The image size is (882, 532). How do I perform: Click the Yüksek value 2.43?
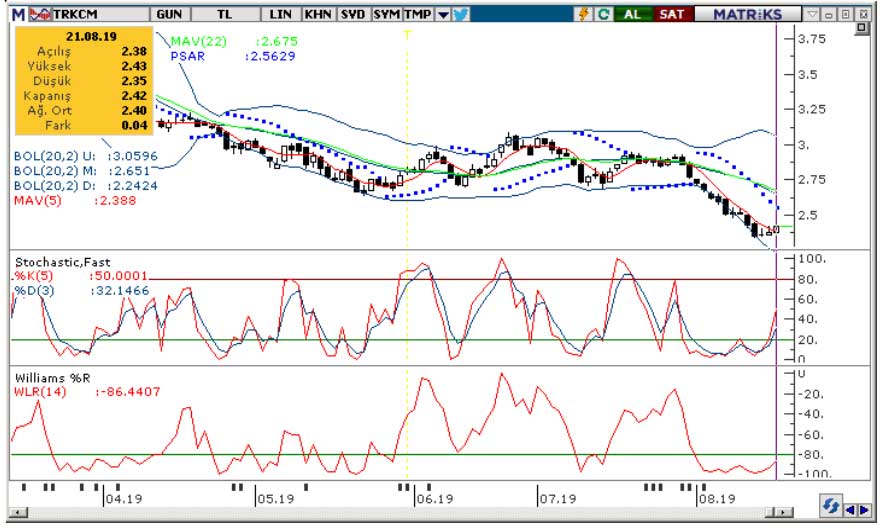point(134,66)
